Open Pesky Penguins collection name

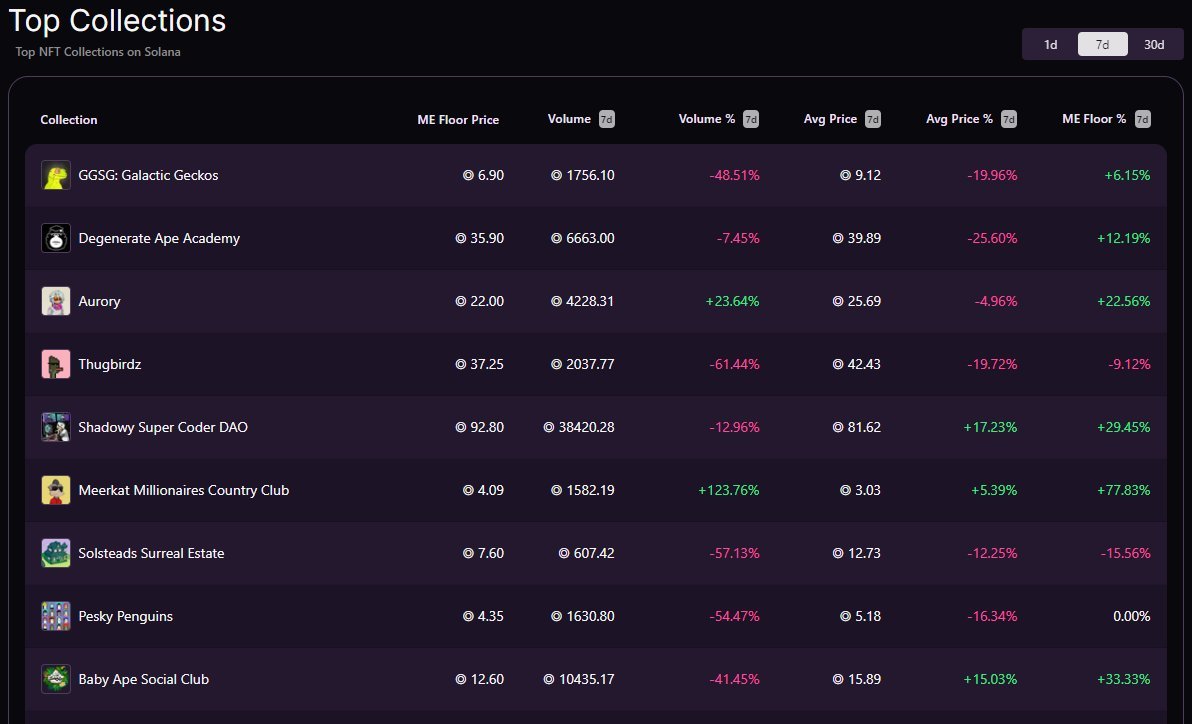coord(125,617)
